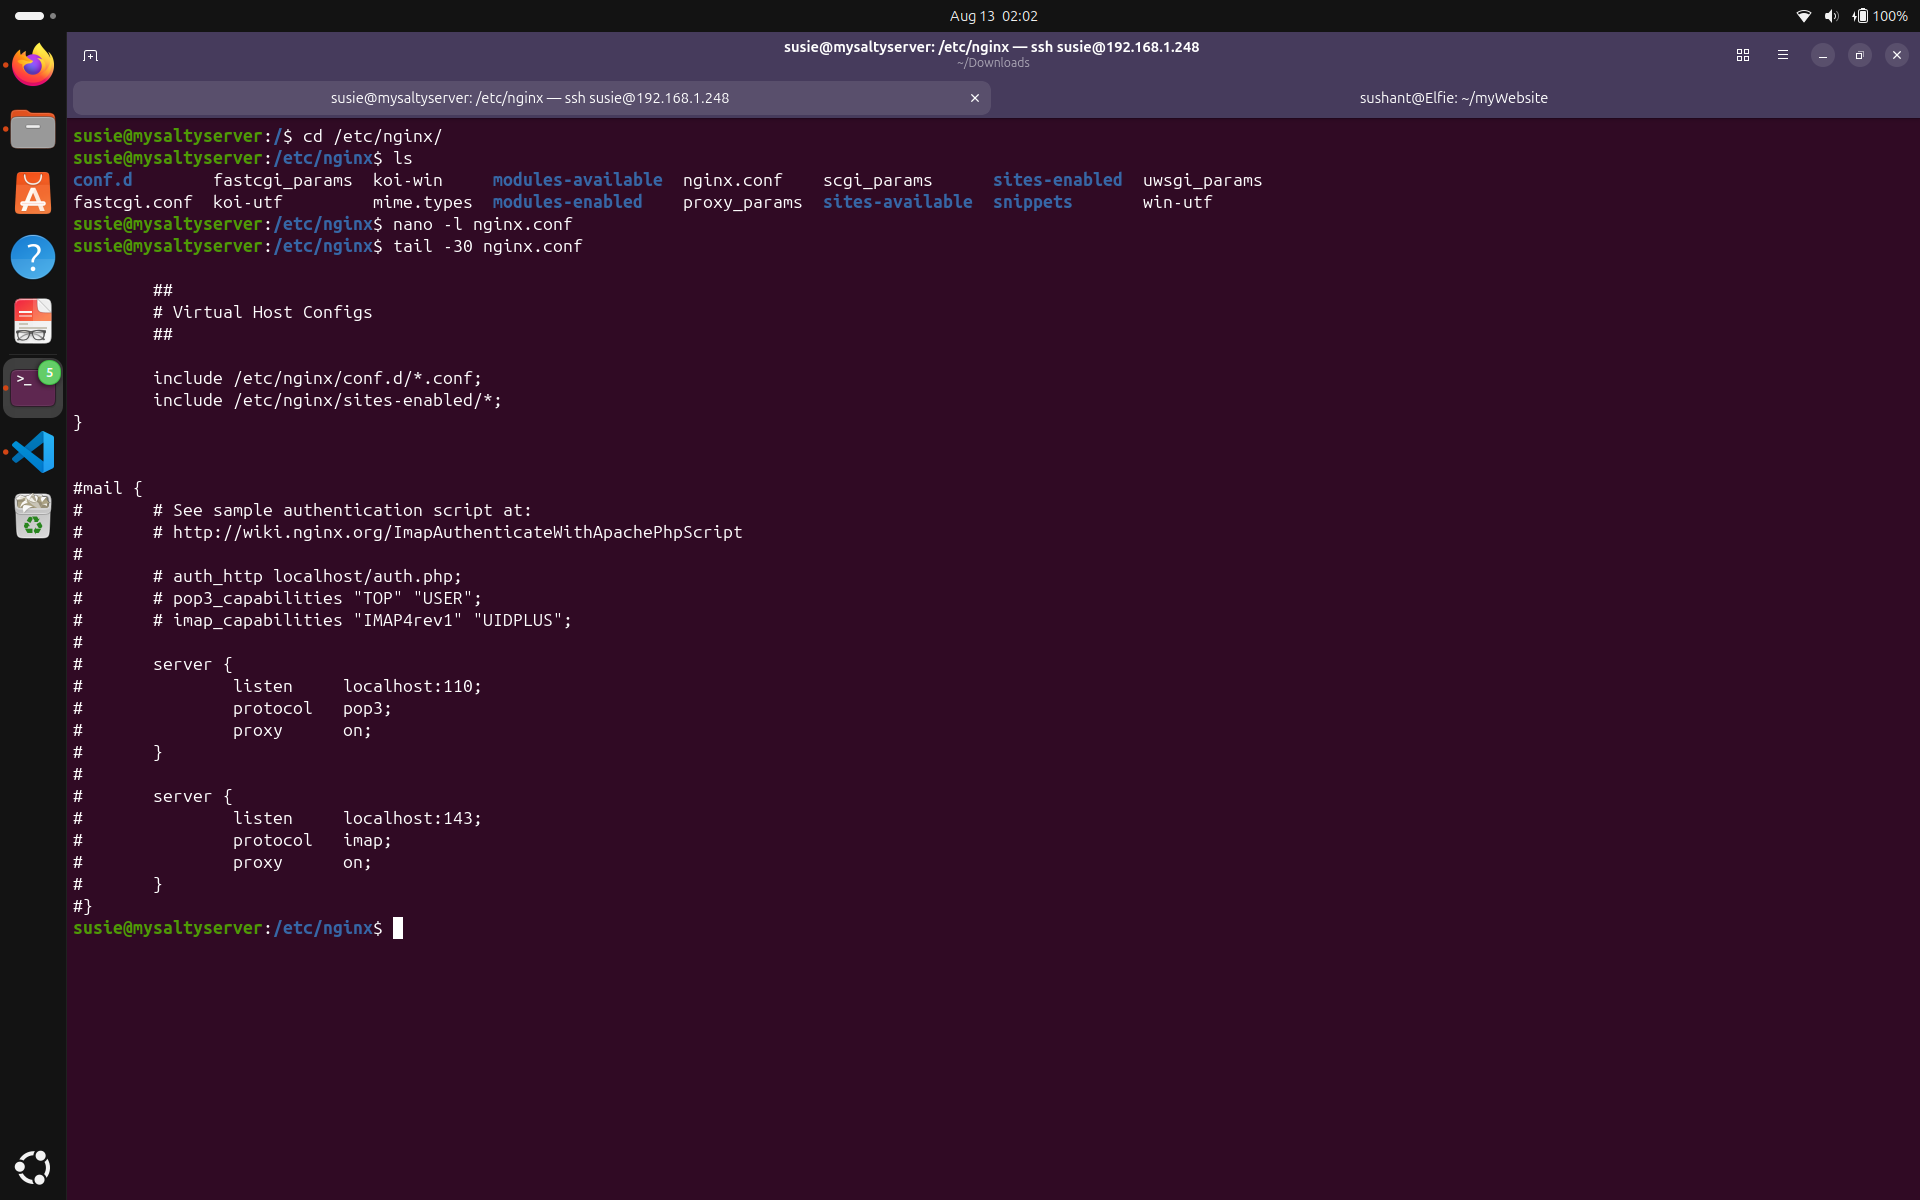The image size is (1920, 1200).
Task: Click the Terminal icon in dock
Action: (33, 388)
